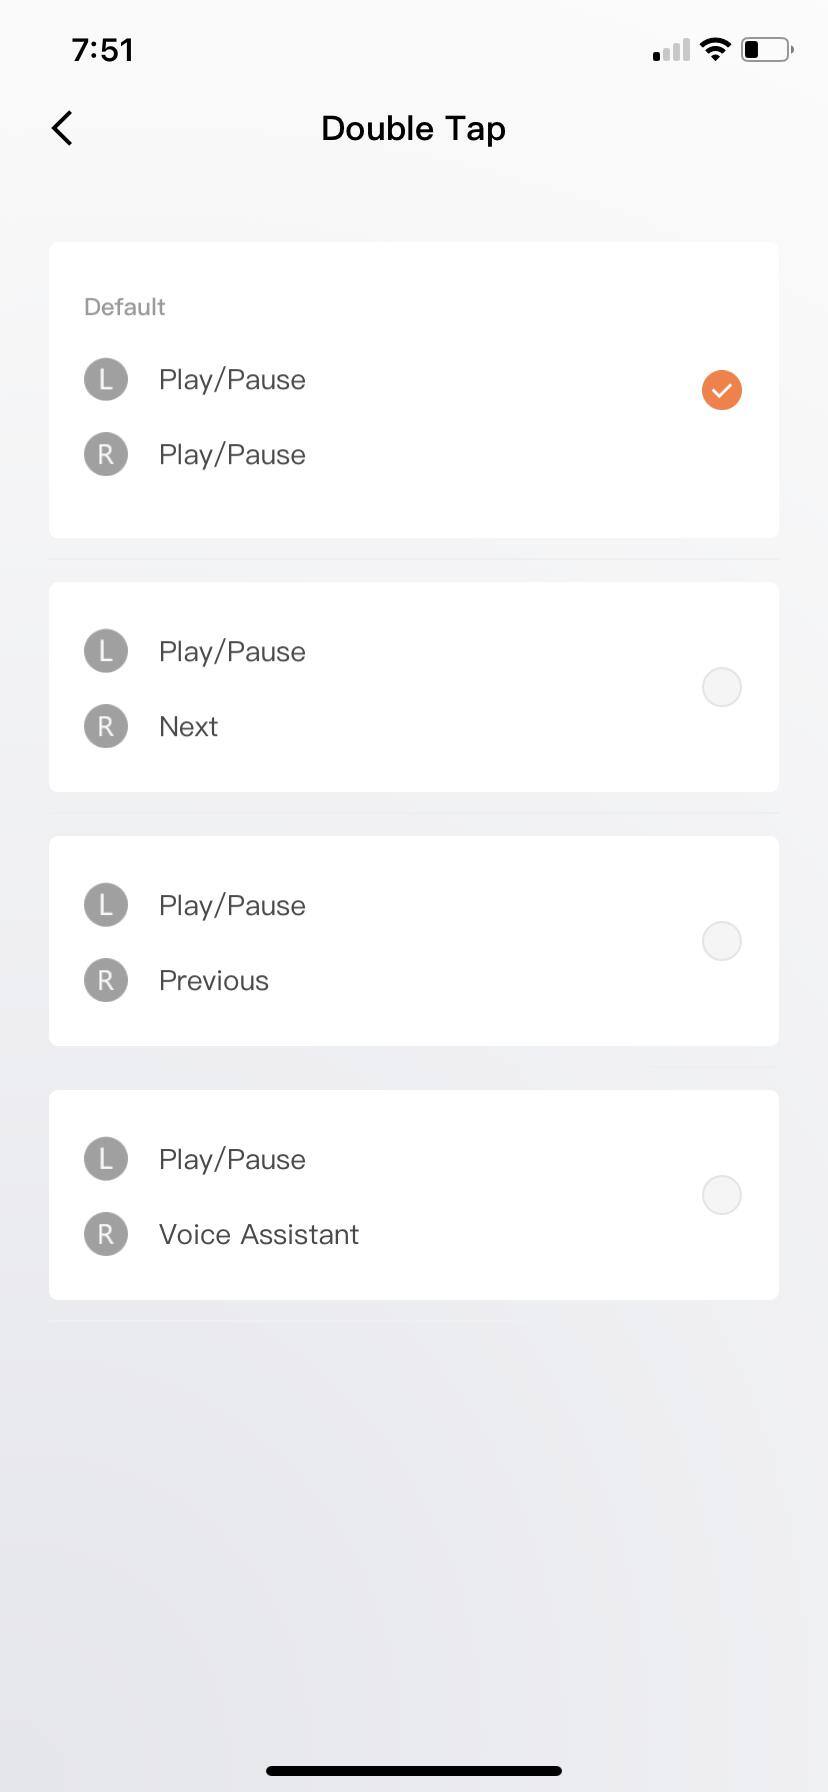828x1792 pixels.
Task: Tap the L icon in the Voice Assistant card
Action: click(106, 1159)
